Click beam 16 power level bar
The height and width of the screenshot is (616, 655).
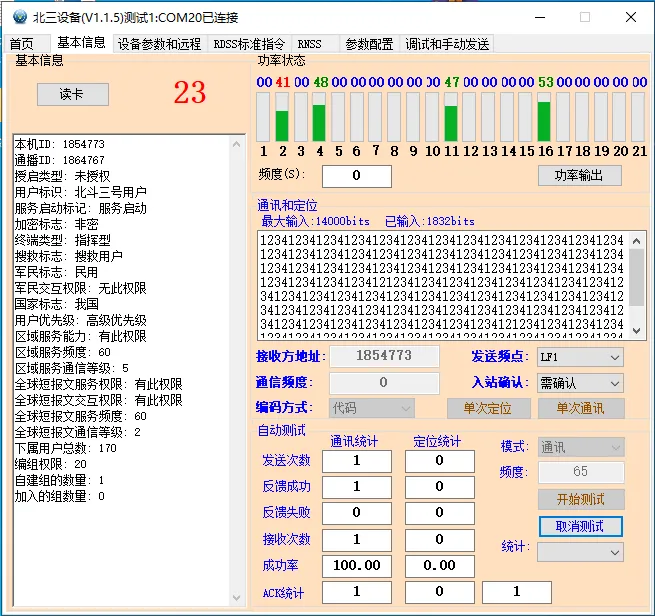544,117
